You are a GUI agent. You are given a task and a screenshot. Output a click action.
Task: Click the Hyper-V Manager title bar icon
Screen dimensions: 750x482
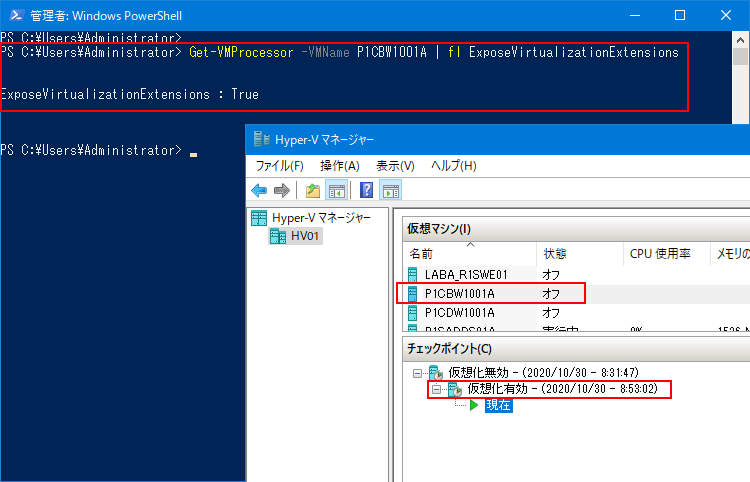click(261, 139)
